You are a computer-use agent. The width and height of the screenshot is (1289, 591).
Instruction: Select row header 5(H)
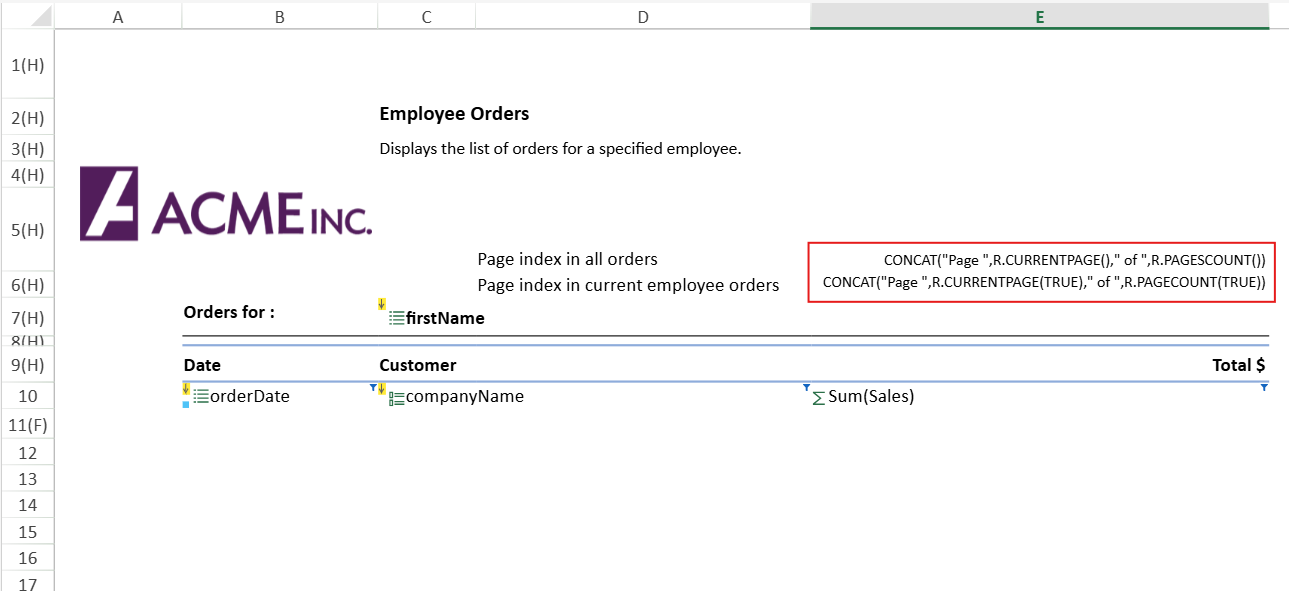pos(27,230)
